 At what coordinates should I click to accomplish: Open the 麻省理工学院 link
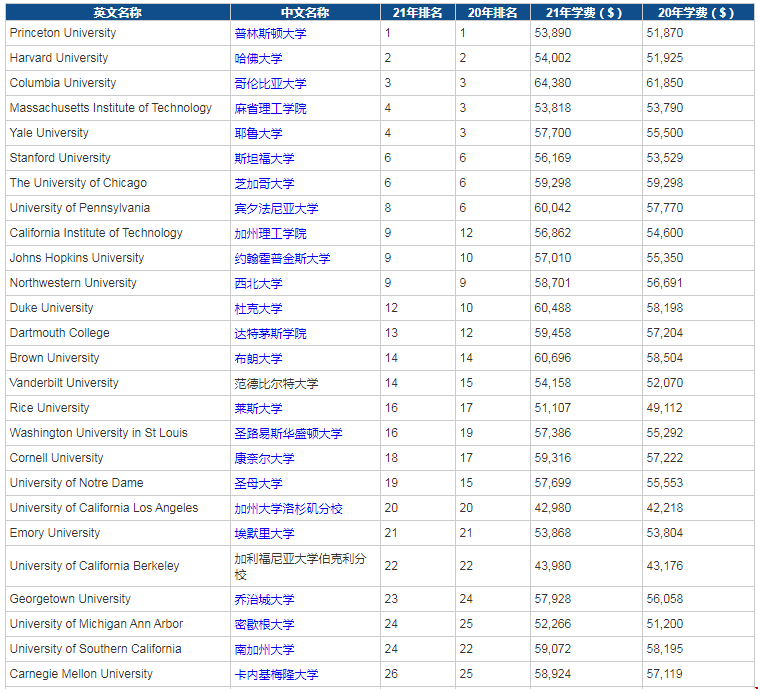pos(270,108)
